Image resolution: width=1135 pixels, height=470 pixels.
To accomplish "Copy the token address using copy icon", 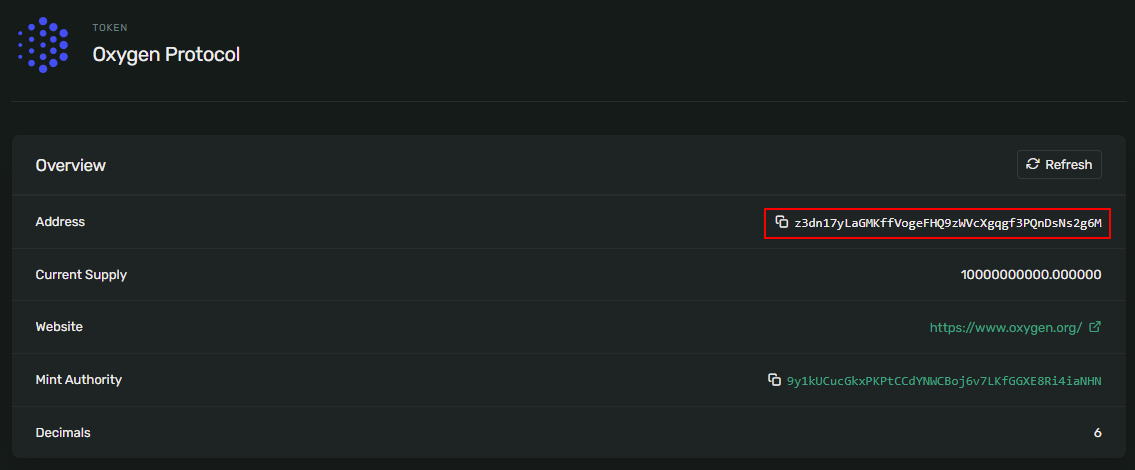I will tap(782, 222).
